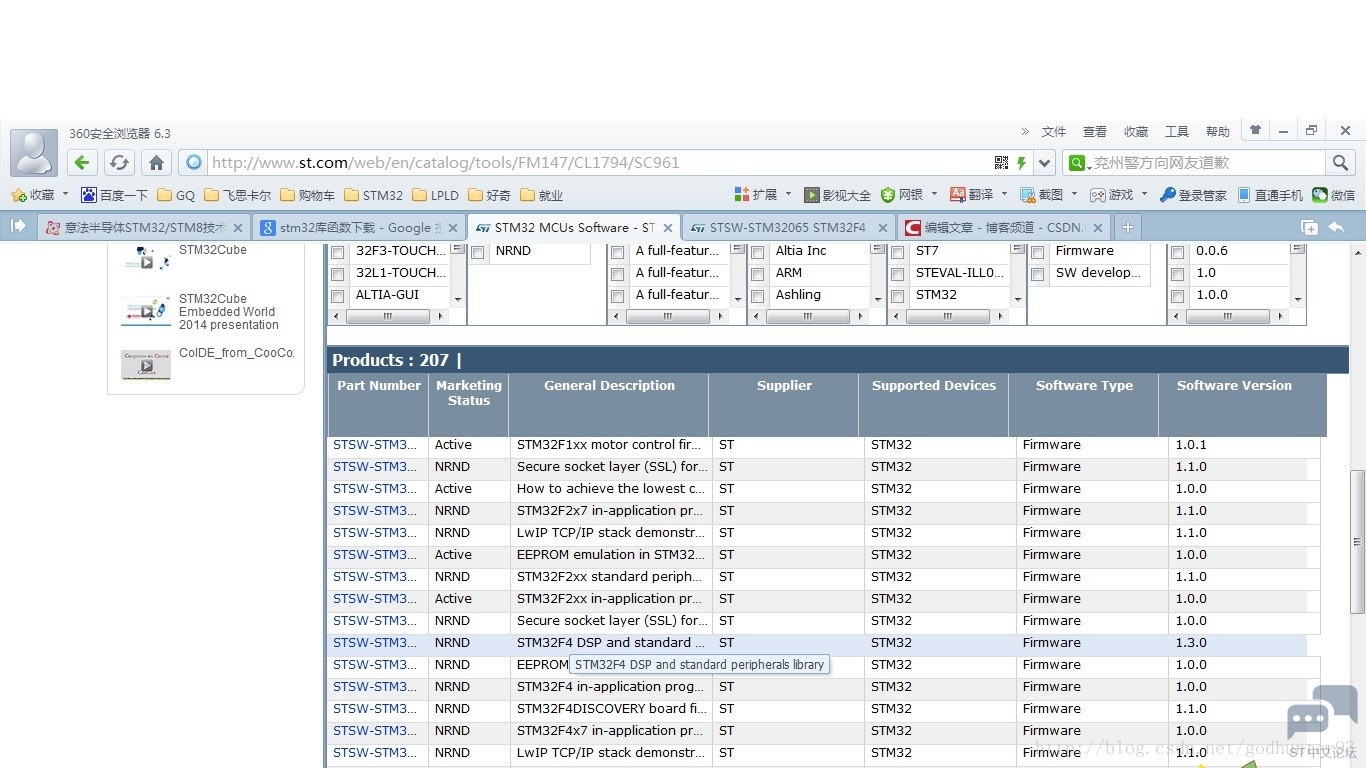The width and height of the screenshot is (1366, 768).
Task: Open the 文件 menu
Action: [1054, 131]
